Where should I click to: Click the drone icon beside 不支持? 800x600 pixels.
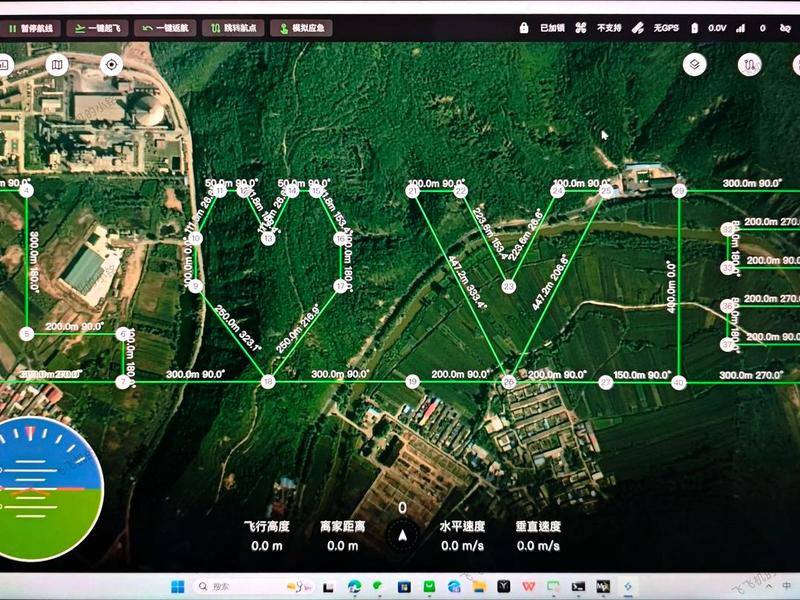coord(581,28)
